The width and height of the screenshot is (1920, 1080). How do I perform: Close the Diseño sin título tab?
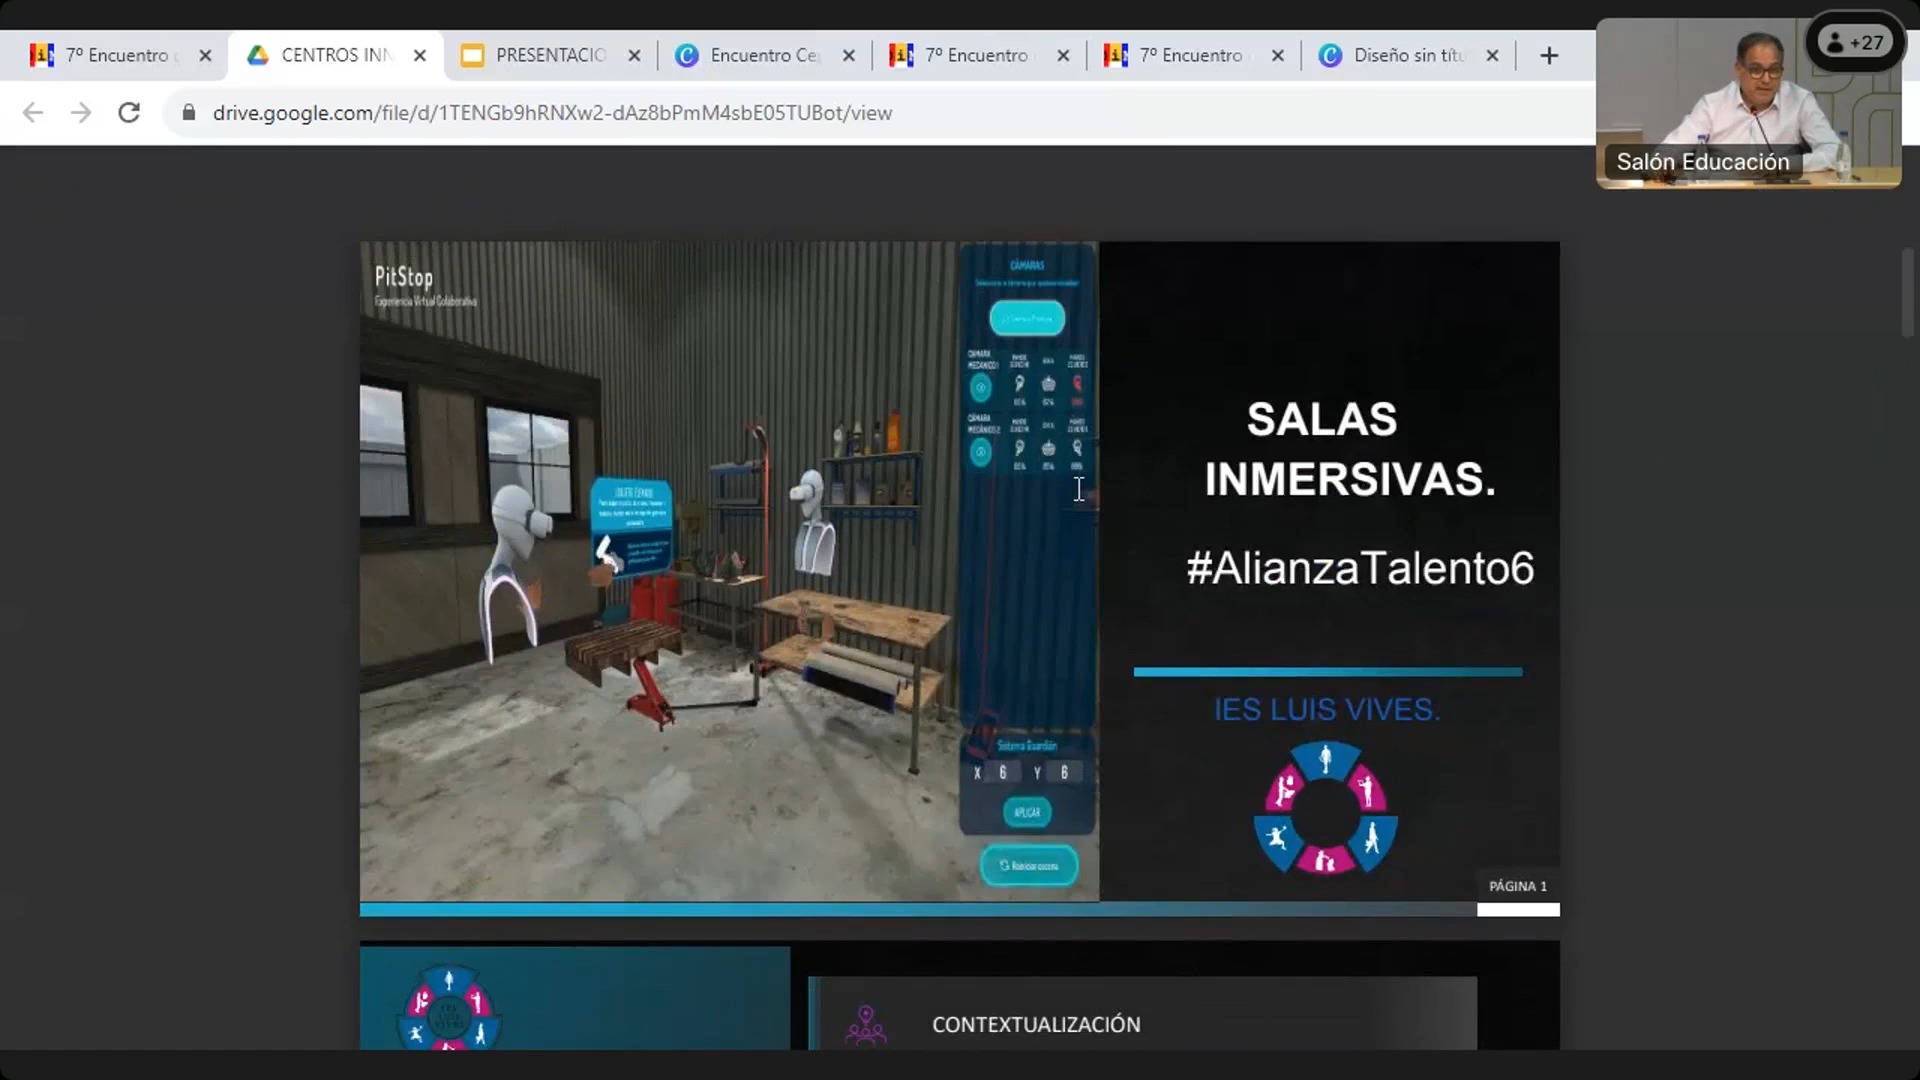1492,56
